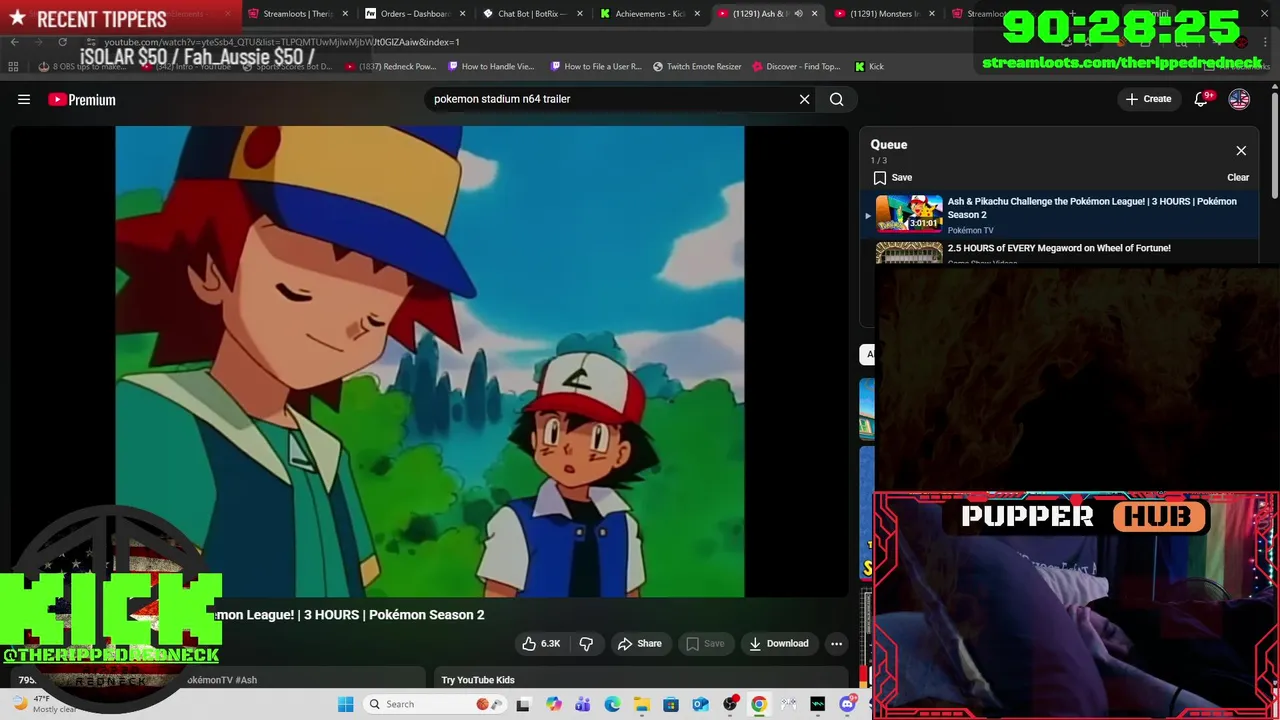Open Task View on taskbar
Image resolution: width=1280 pixels, height=720 pixels.
click(523, 704)
